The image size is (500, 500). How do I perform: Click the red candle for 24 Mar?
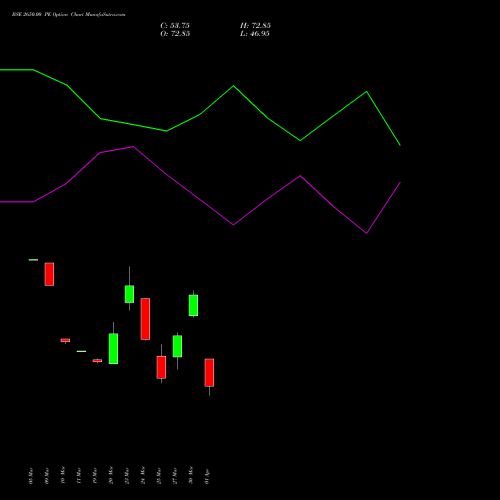pos(145,319)
